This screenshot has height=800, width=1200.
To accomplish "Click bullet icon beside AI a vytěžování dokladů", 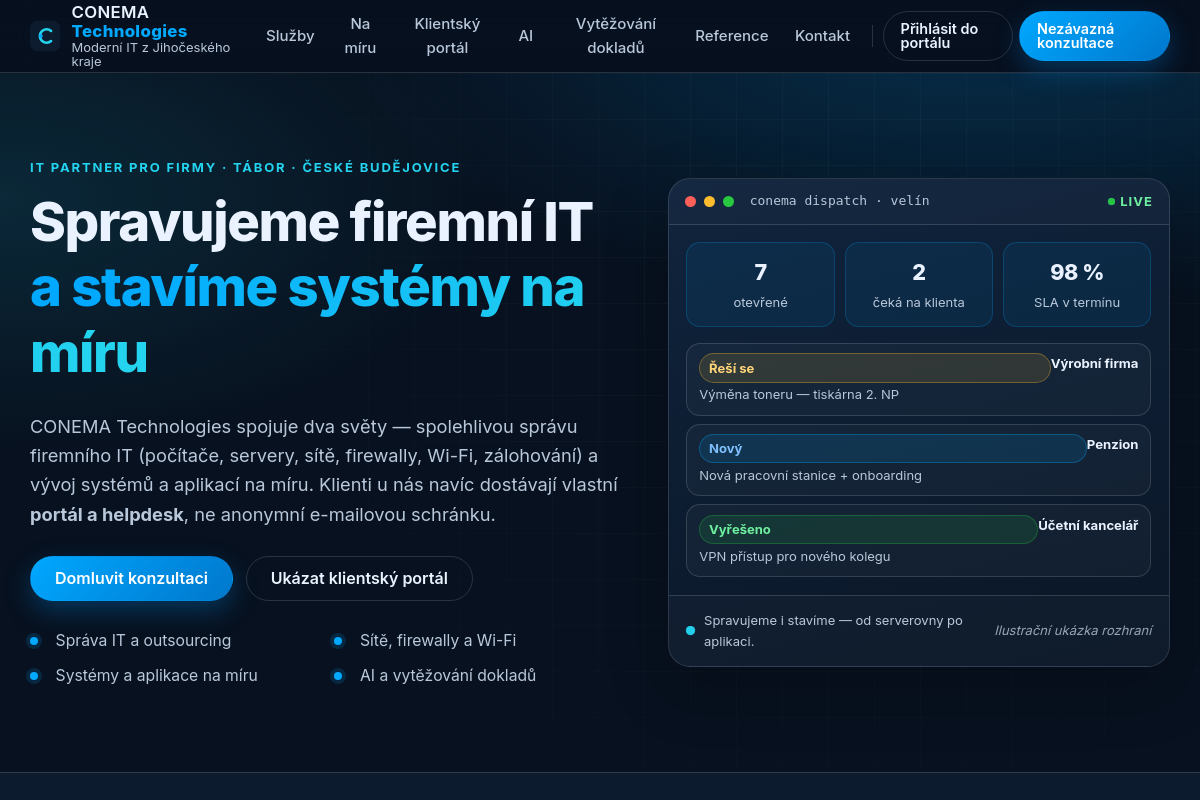I will tap(338, 676).
